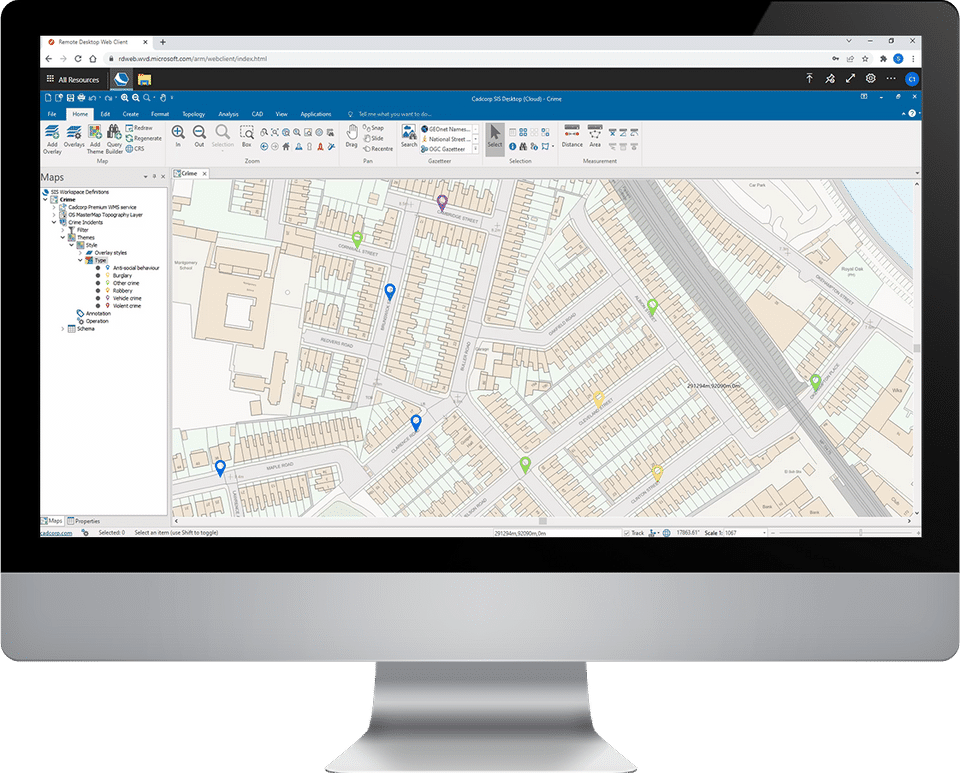Toggle visibility dot for Anti-social behaviour
The height and width of the screenshot is (773, 960).
98,268
